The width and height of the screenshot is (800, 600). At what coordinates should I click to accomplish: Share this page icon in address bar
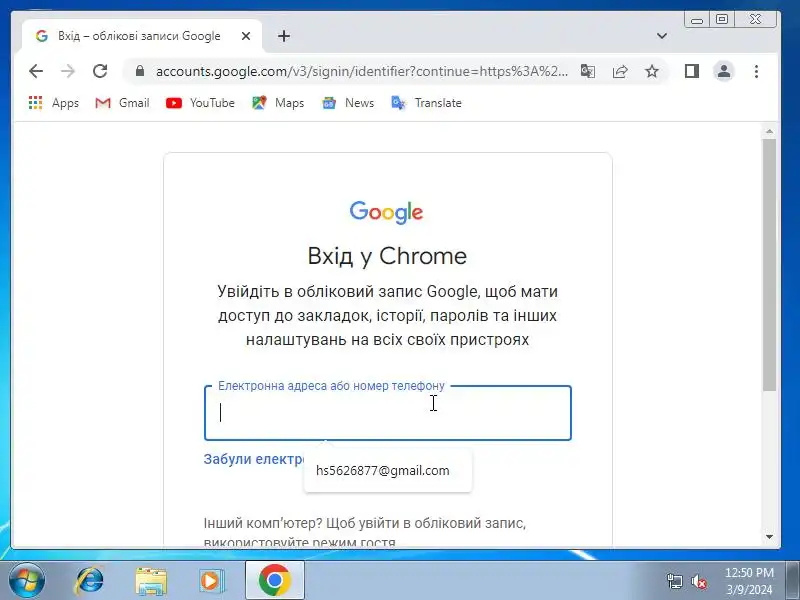[x=620, y=71]
